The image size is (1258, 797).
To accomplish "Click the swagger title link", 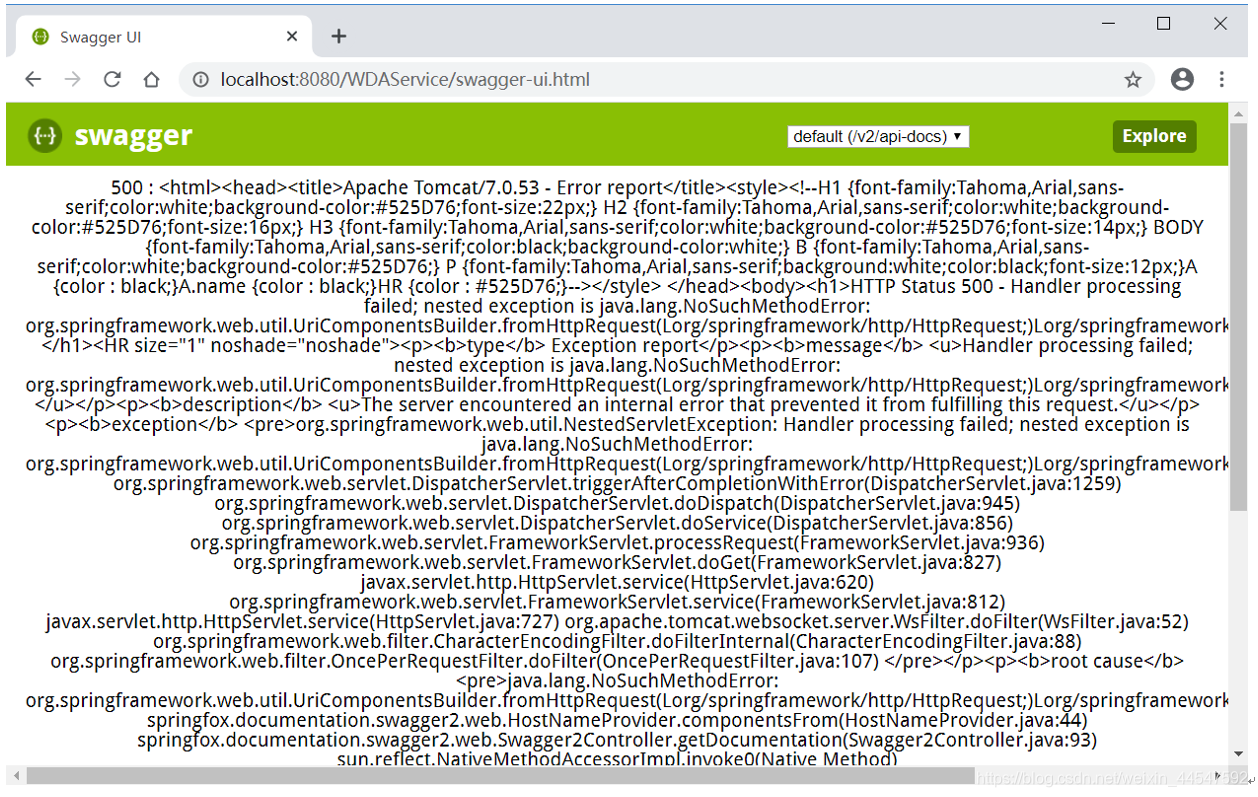I will click(x=133, y=136).
